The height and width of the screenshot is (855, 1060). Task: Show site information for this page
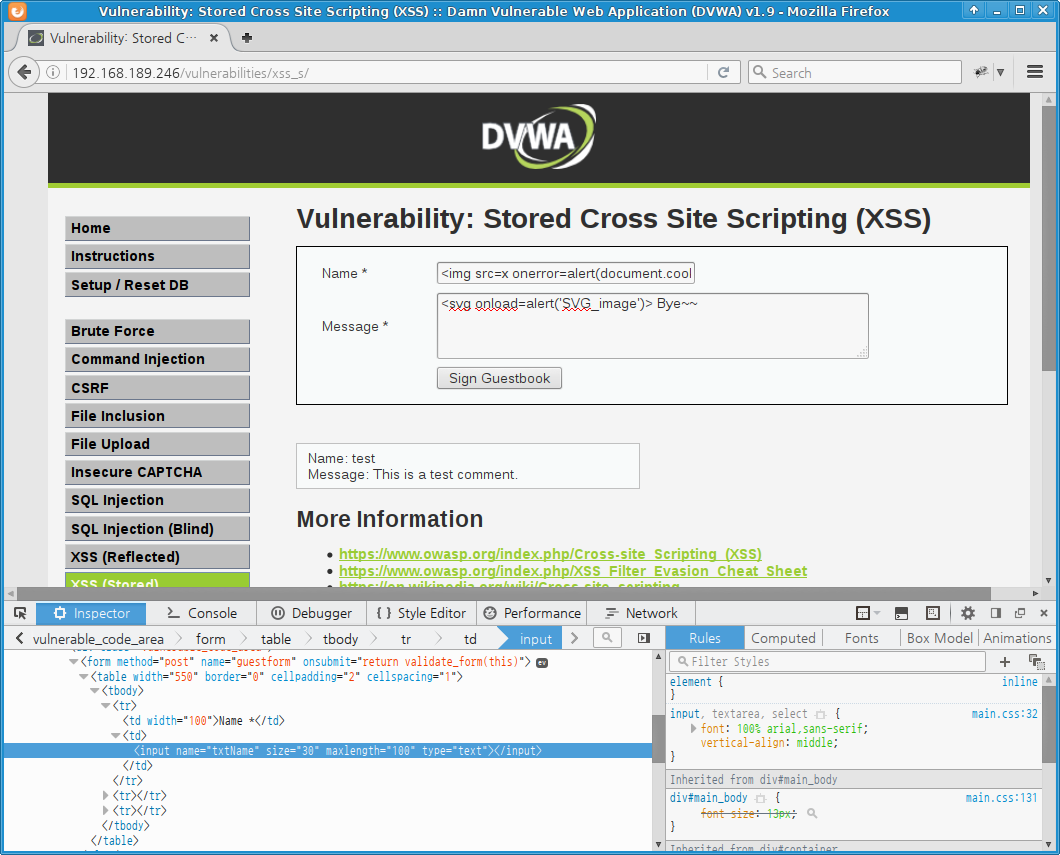tap(53, 72)
